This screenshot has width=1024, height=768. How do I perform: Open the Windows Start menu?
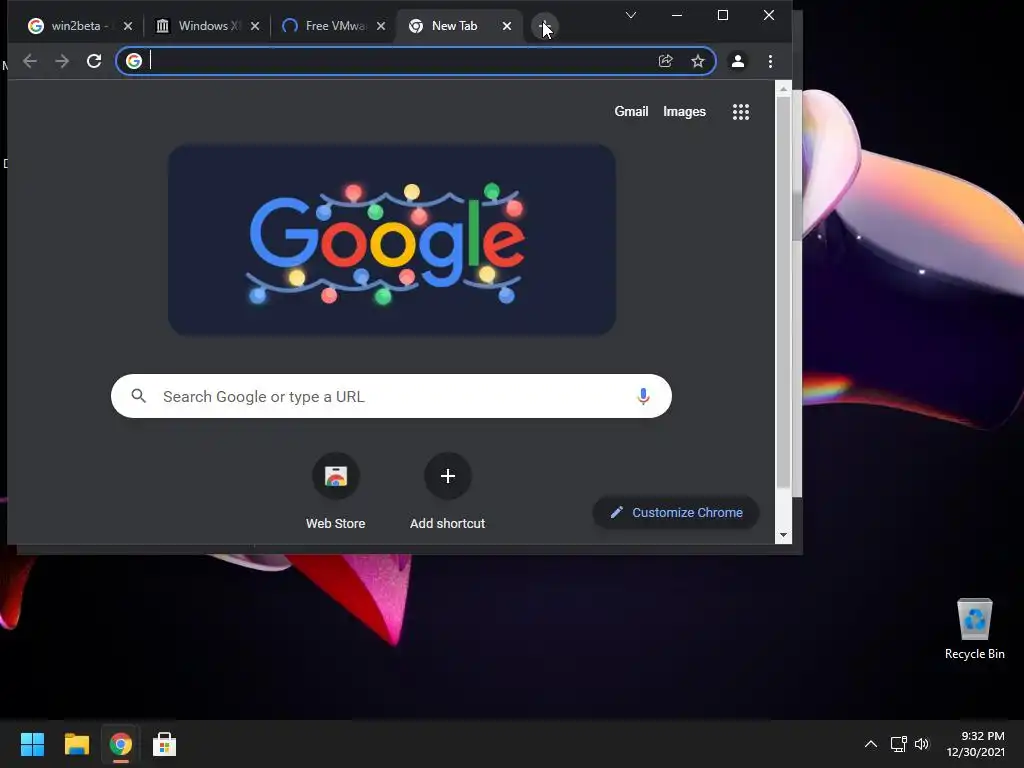tap(32, 744)
